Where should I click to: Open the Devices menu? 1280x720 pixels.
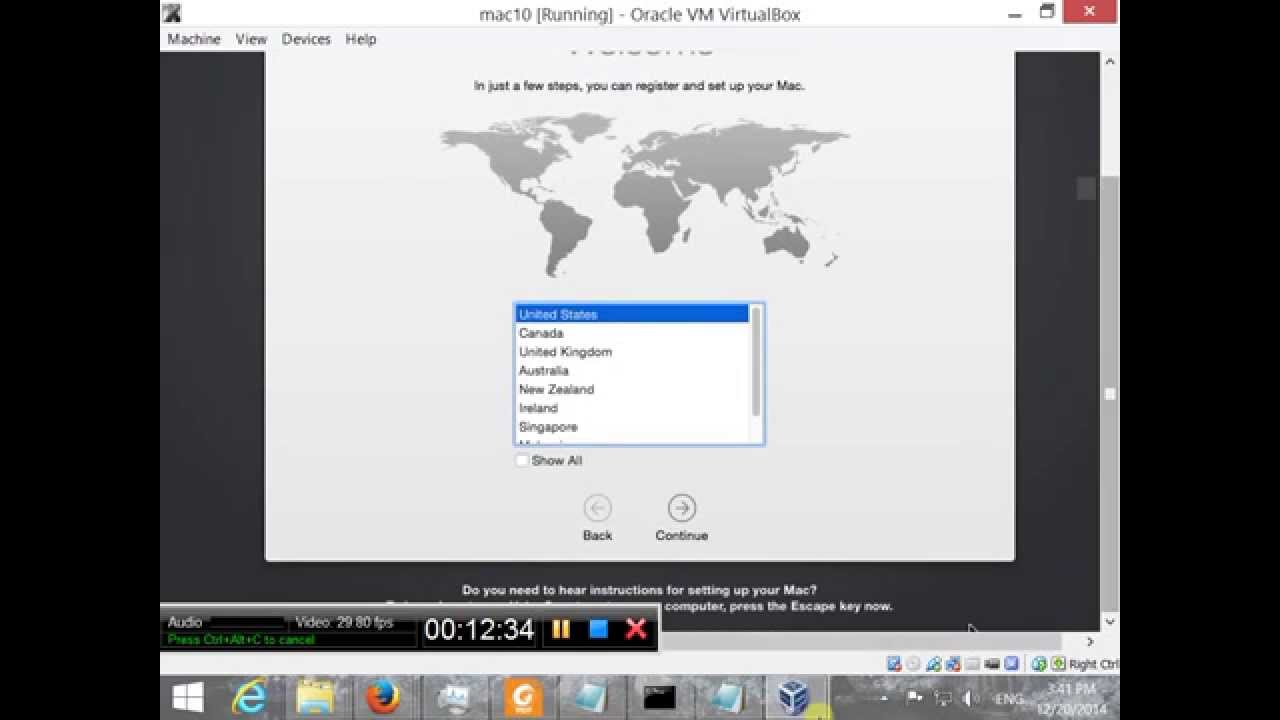[306, 39]
